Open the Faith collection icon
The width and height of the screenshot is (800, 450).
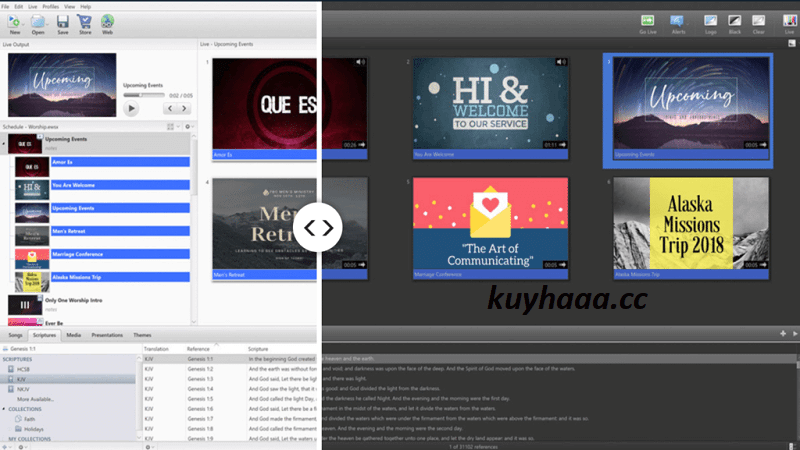[18, 419]
